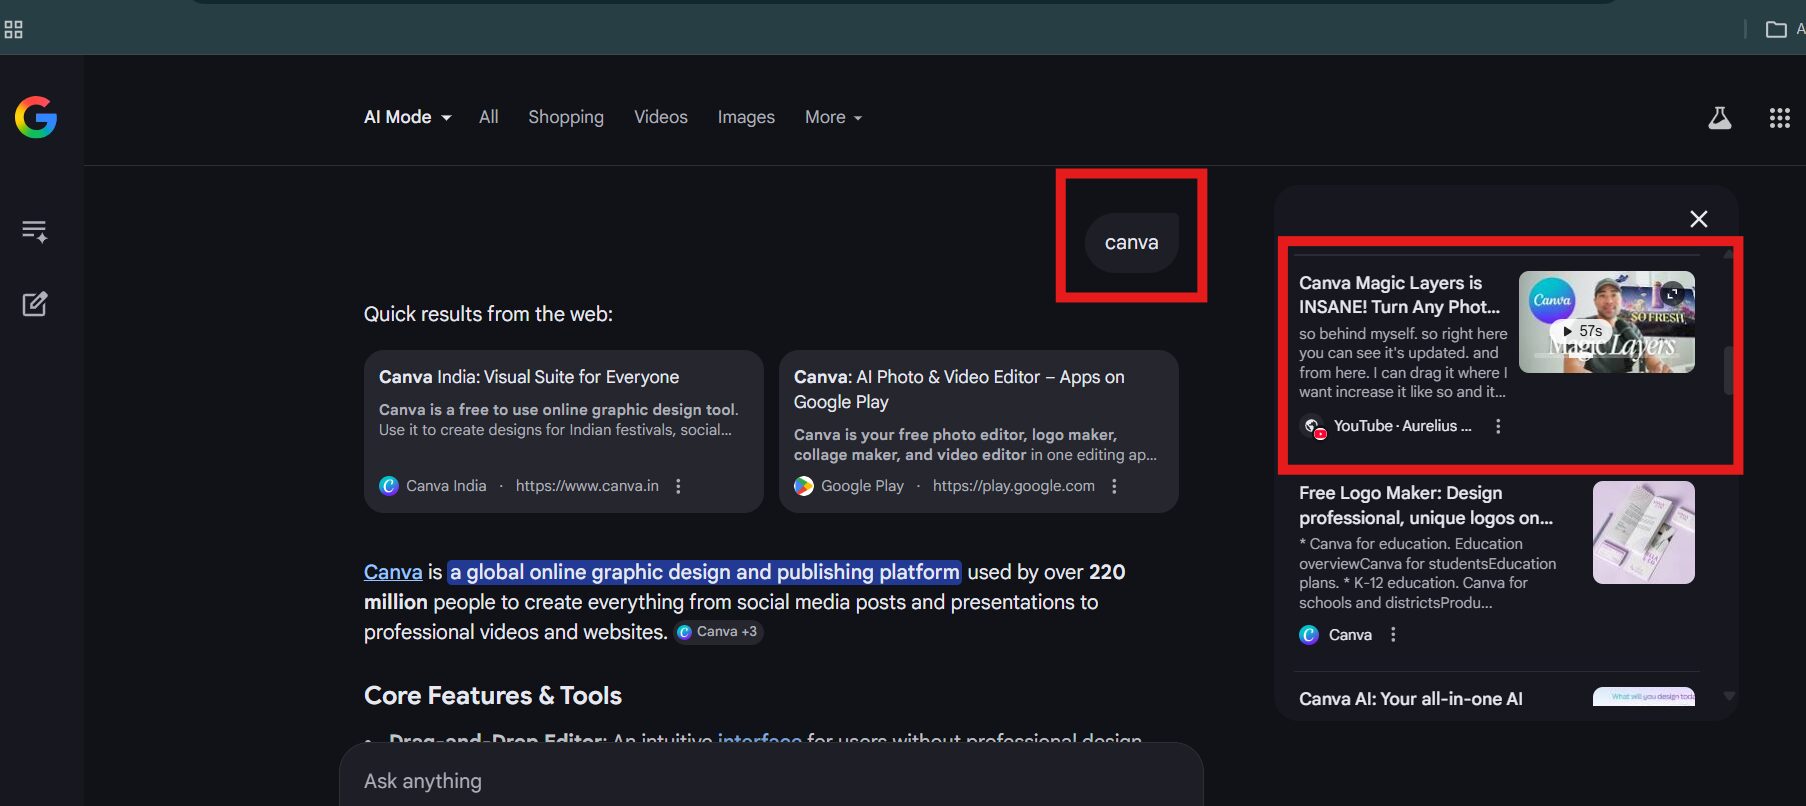Image resolution: width=1806 pixels, height=806 pixels.
Task: Open three-dot menu for Canva logo maker
Action: click(x=1393, y=635)
